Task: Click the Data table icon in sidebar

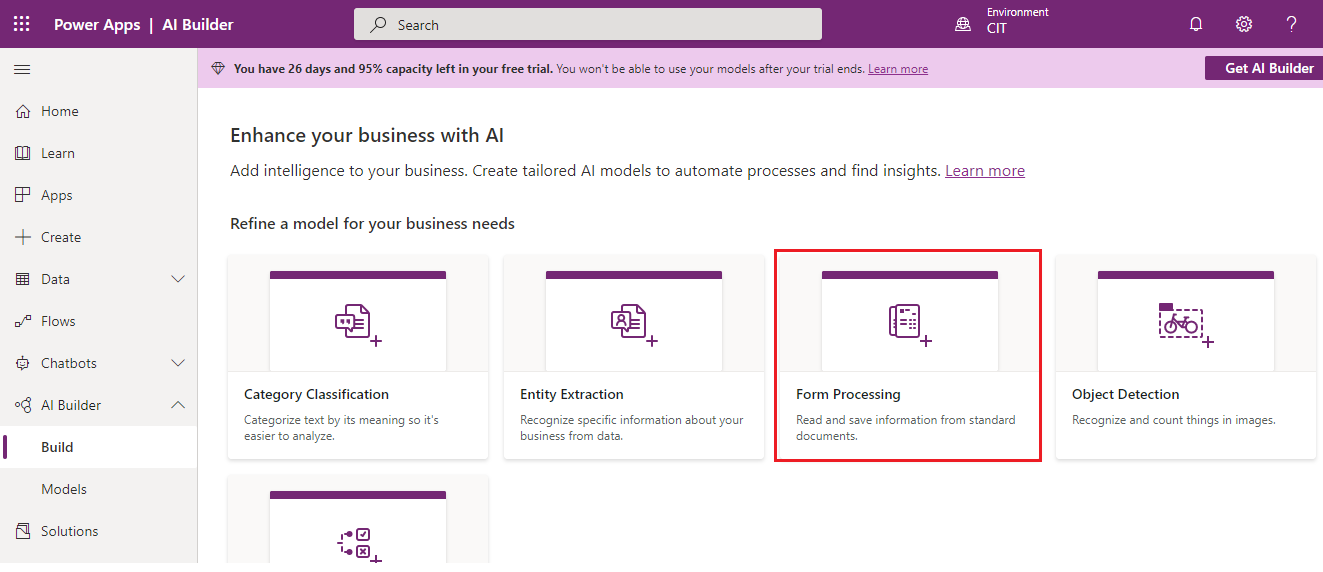Action: 23,279
